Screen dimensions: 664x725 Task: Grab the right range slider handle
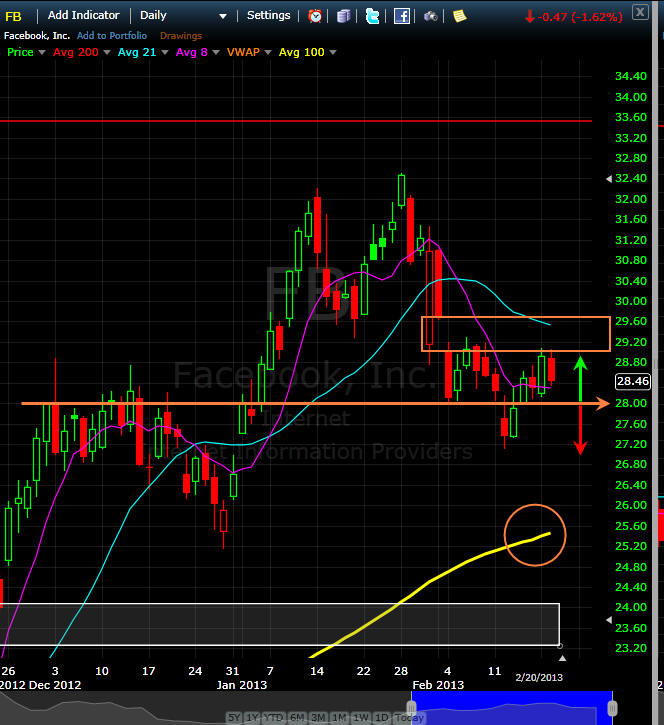pyautogui.click(x=612, y=708)
